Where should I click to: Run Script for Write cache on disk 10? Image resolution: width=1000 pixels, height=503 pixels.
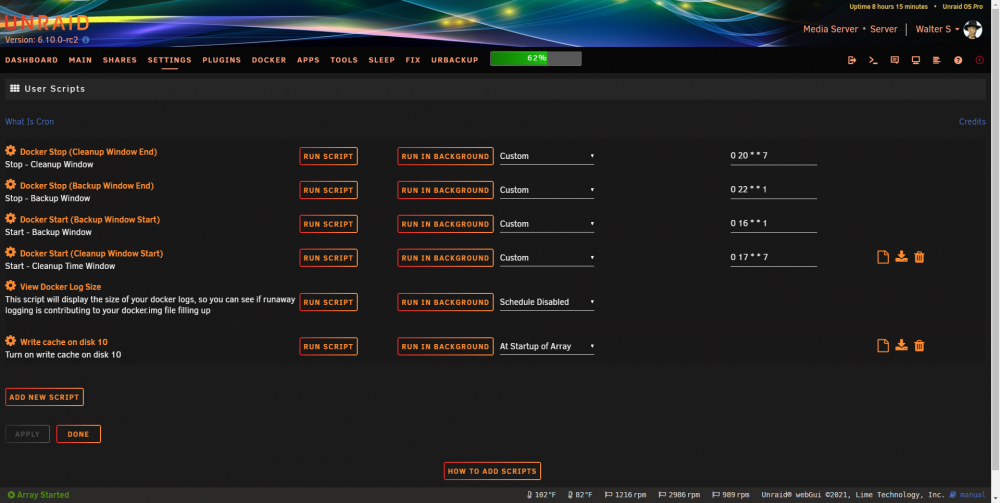point(328,346)
